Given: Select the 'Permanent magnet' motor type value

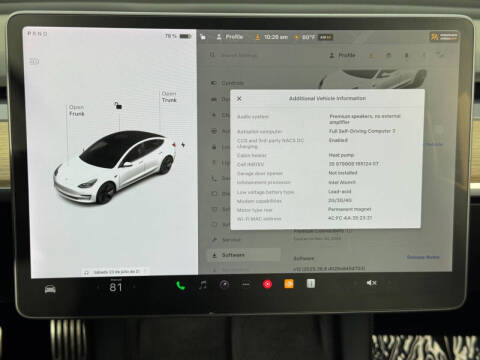Looking at the screenshot, I should (x=349, y=209).
